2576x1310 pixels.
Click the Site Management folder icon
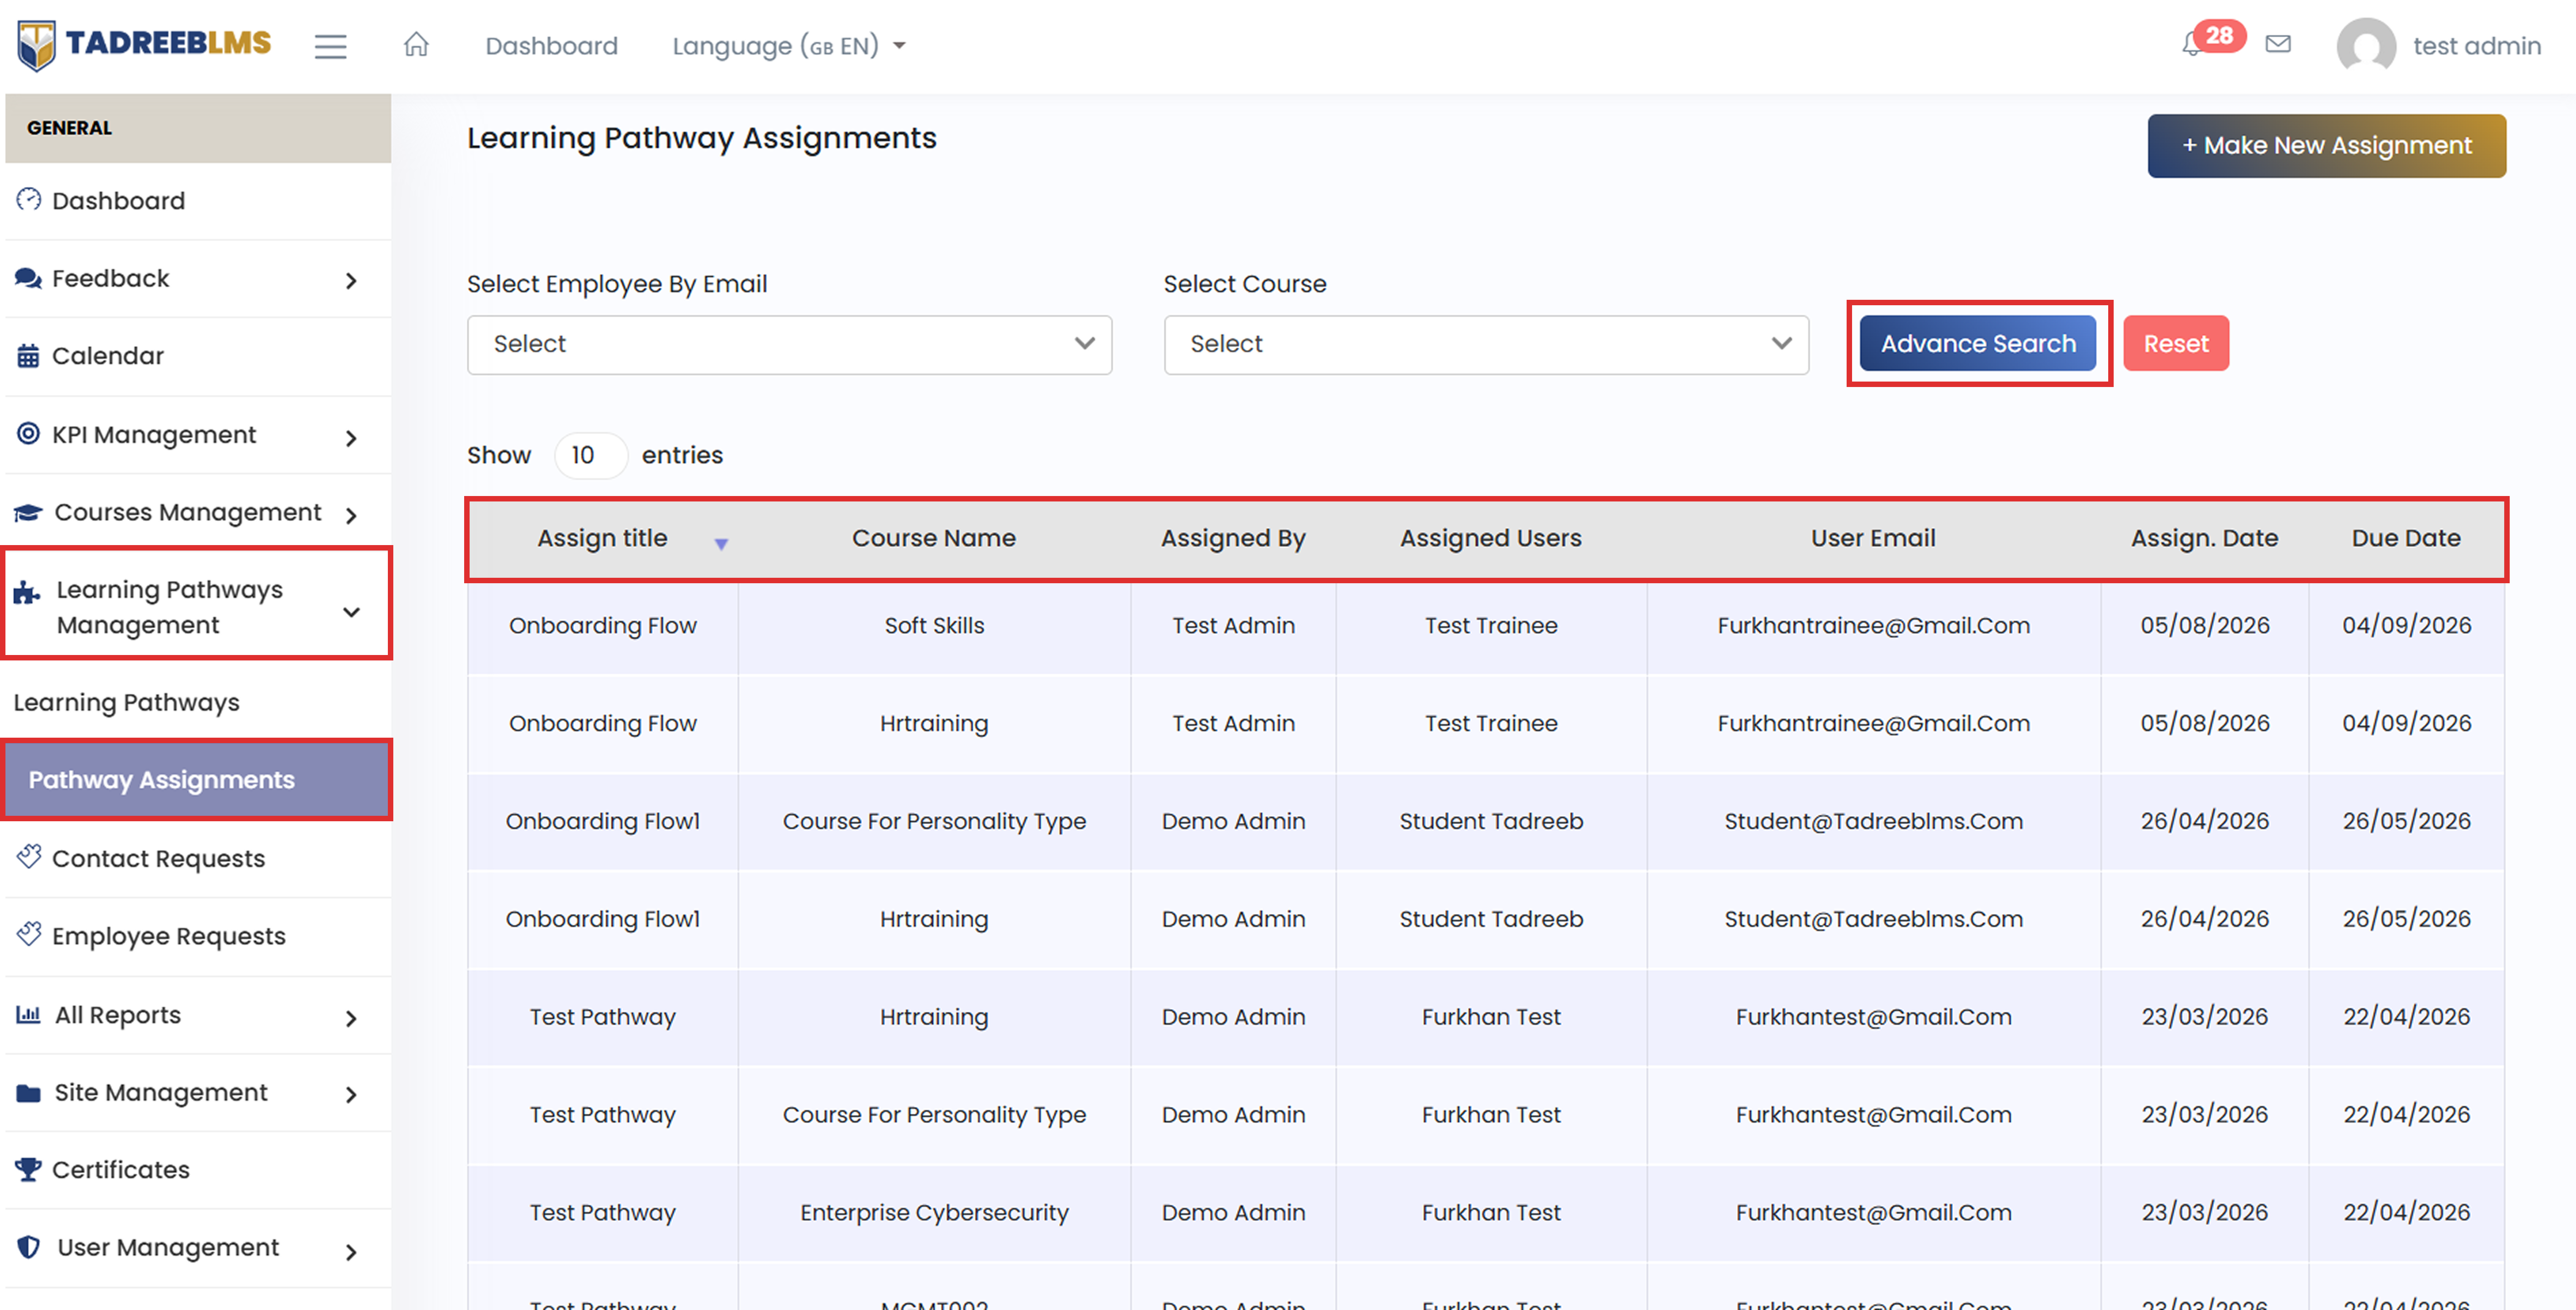(28, 1092)
